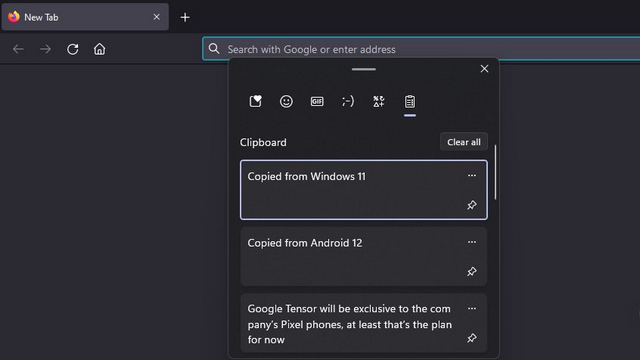Open more options for Google Tensor entry
Image resolution: width=640 pixels, height=360 pixels.
coord(472,309)
